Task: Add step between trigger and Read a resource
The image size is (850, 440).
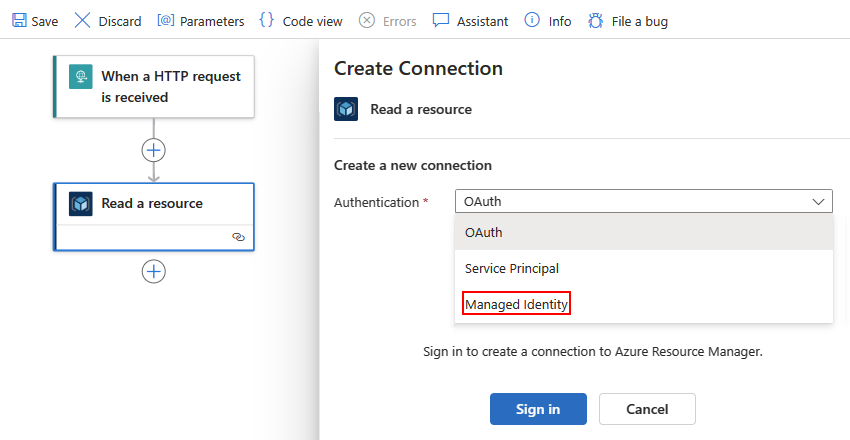Action: (x=153, y=150)
